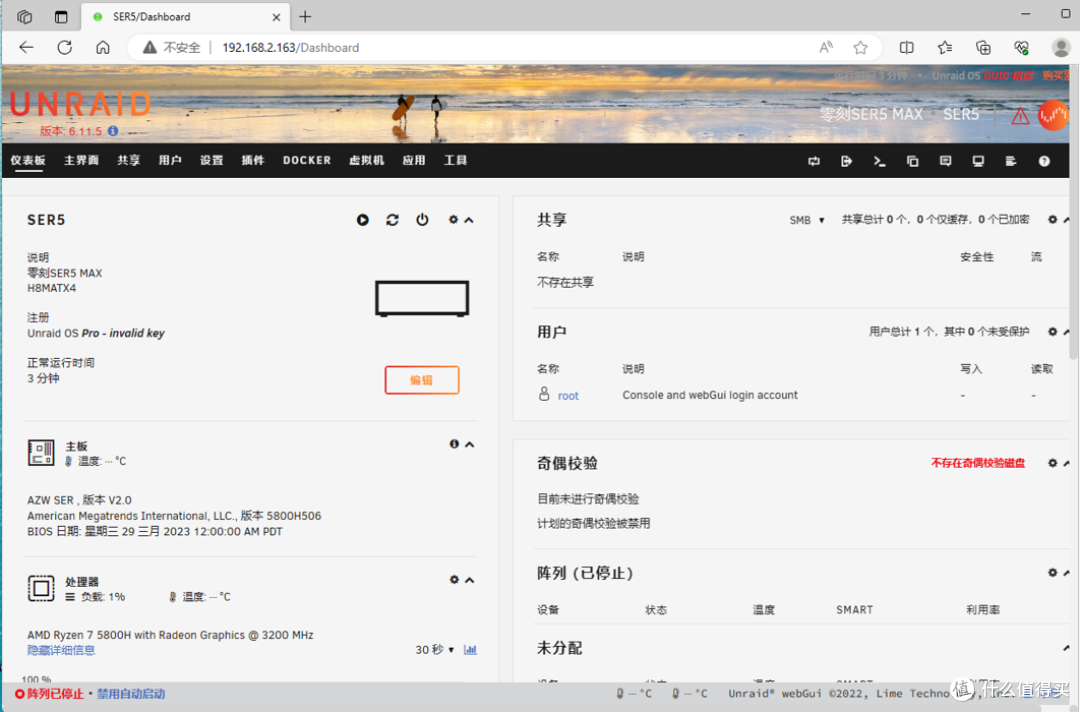
Task: Click the server case thumbnail image
Action: point(422,298)
